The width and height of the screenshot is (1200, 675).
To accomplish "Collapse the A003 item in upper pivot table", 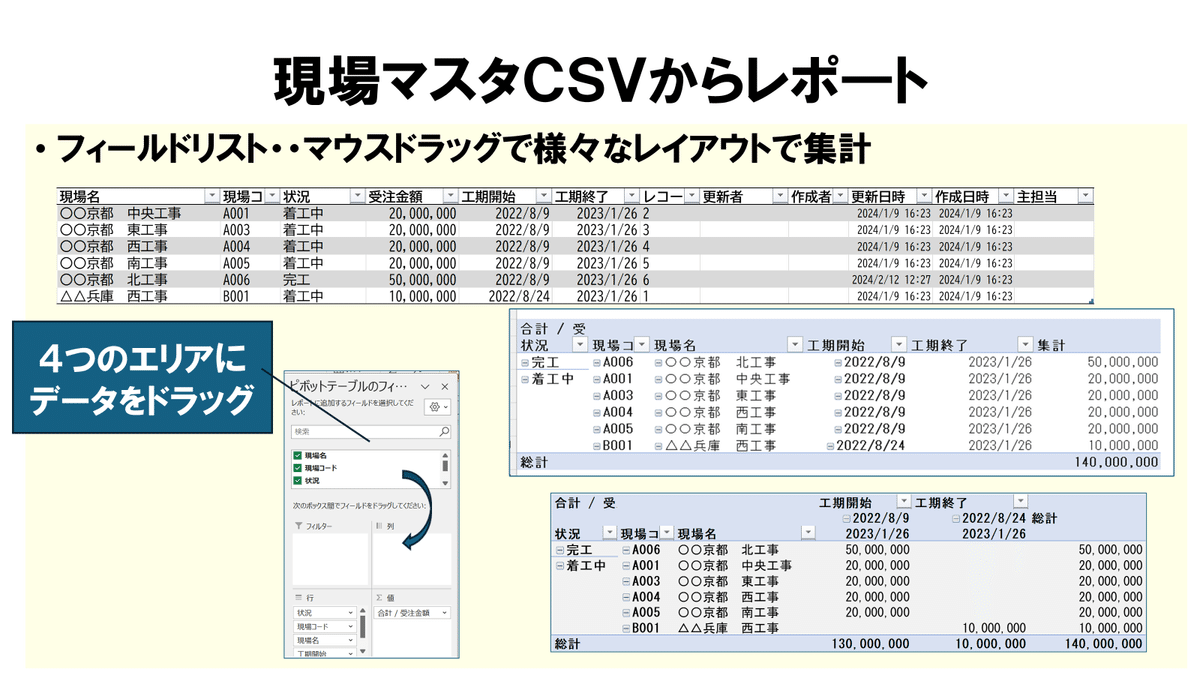I will [597, 396].
